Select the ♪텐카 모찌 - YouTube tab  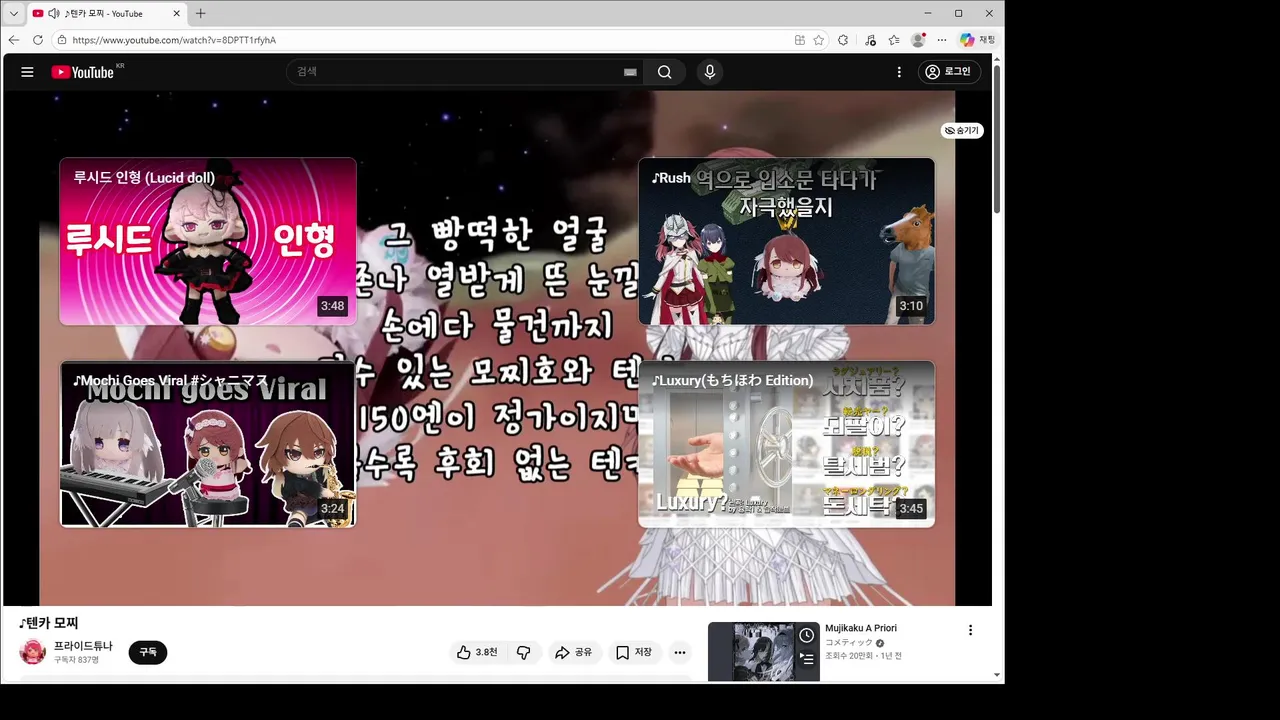(x=107, y=13)
